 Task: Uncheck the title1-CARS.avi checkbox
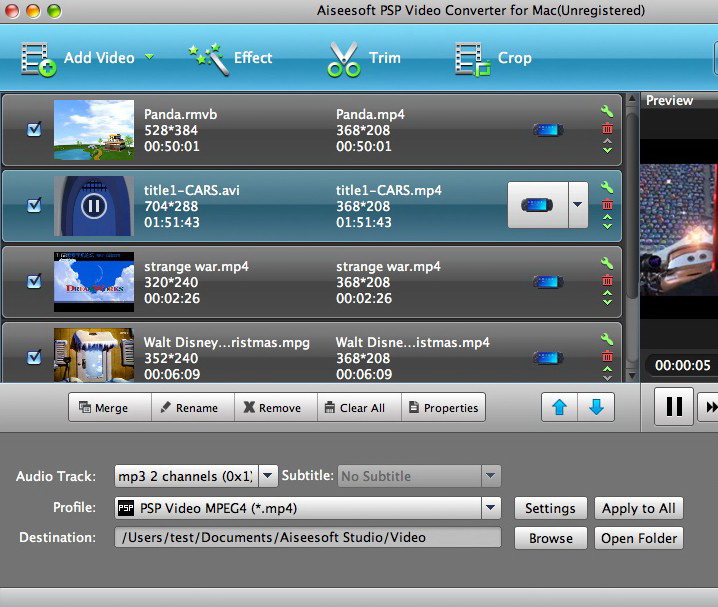(34, 205)
